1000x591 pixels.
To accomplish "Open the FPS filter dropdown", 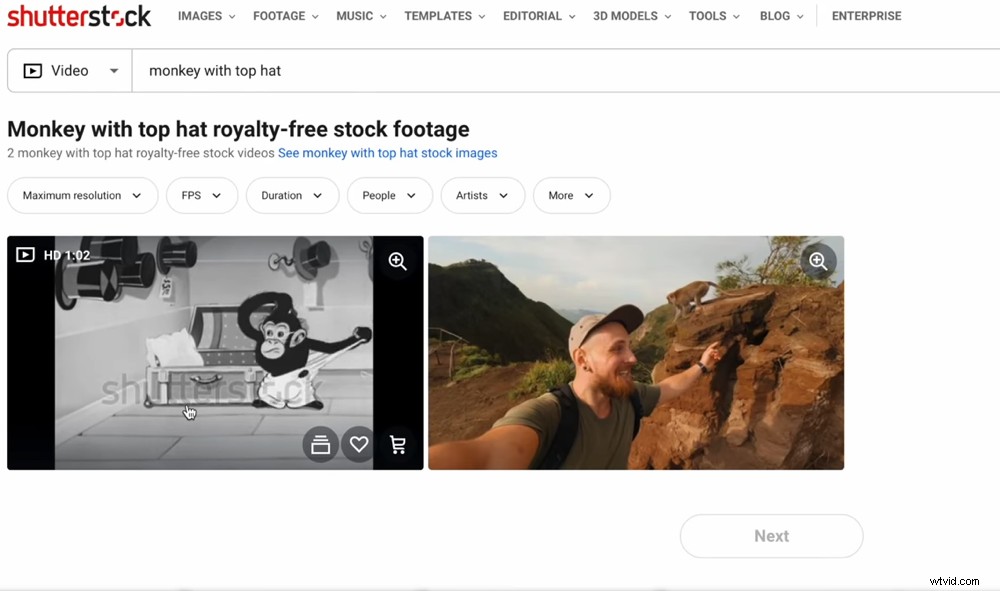I will pyautogui.click(x=201, y=195).
